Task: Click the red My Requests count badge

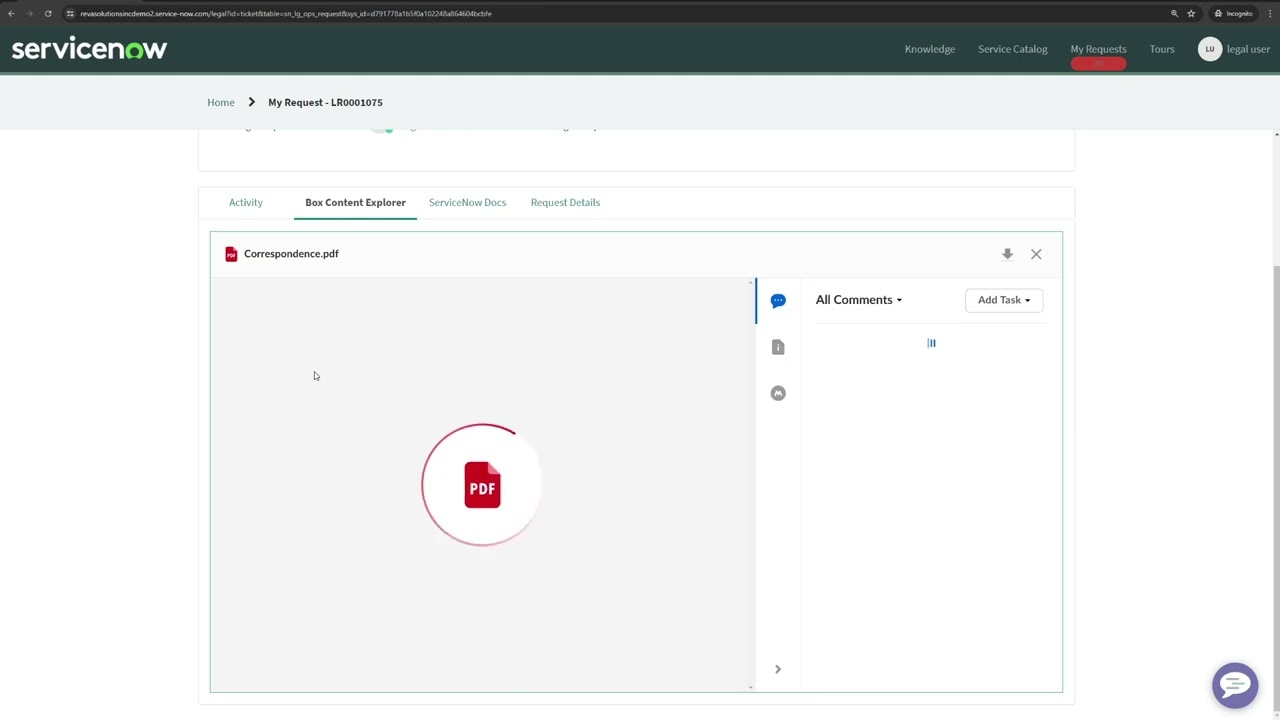Action: (1098, 64)
